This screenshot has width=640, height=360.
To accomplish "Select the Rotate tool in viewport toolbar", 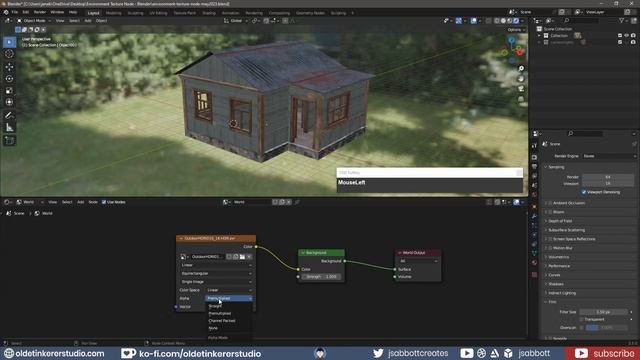I will click(x=9, y=79).
